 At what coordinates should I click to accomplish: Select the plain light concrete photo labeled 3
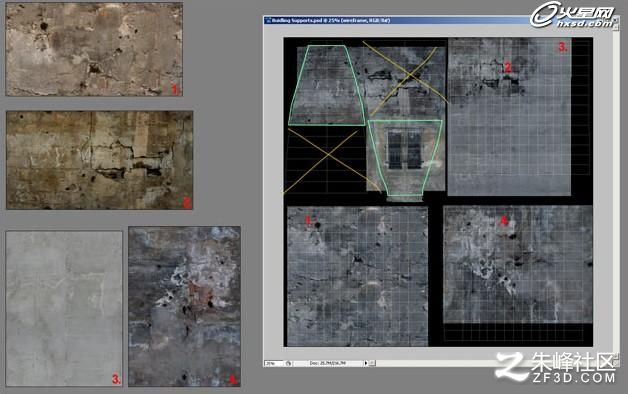[x=64, y=308]
